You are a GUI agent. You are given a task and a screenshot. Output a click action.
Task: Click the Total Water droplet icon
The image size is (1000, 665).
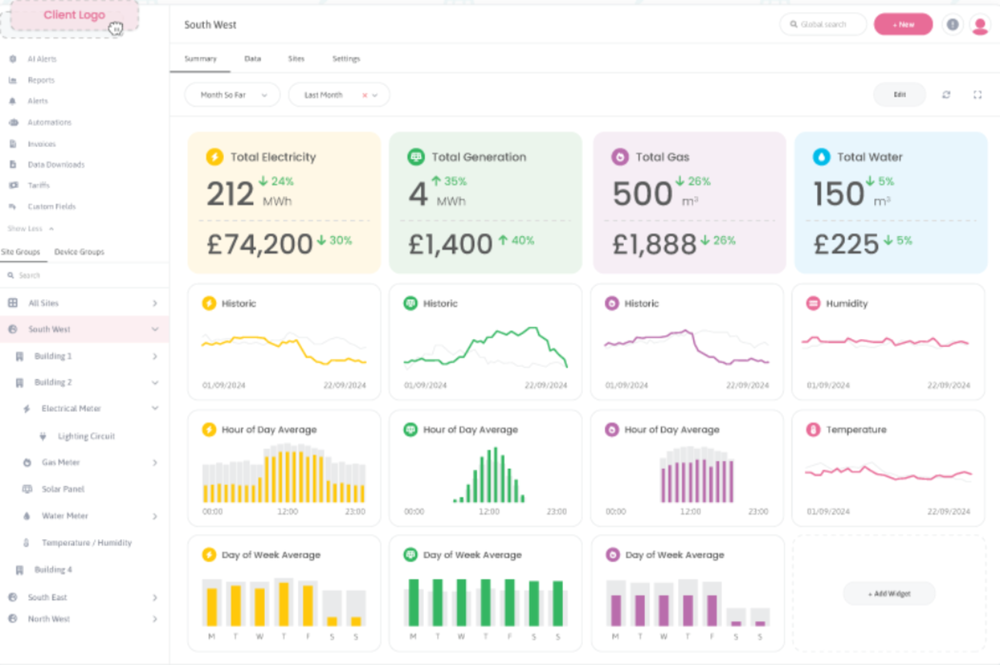coord(821,157)
